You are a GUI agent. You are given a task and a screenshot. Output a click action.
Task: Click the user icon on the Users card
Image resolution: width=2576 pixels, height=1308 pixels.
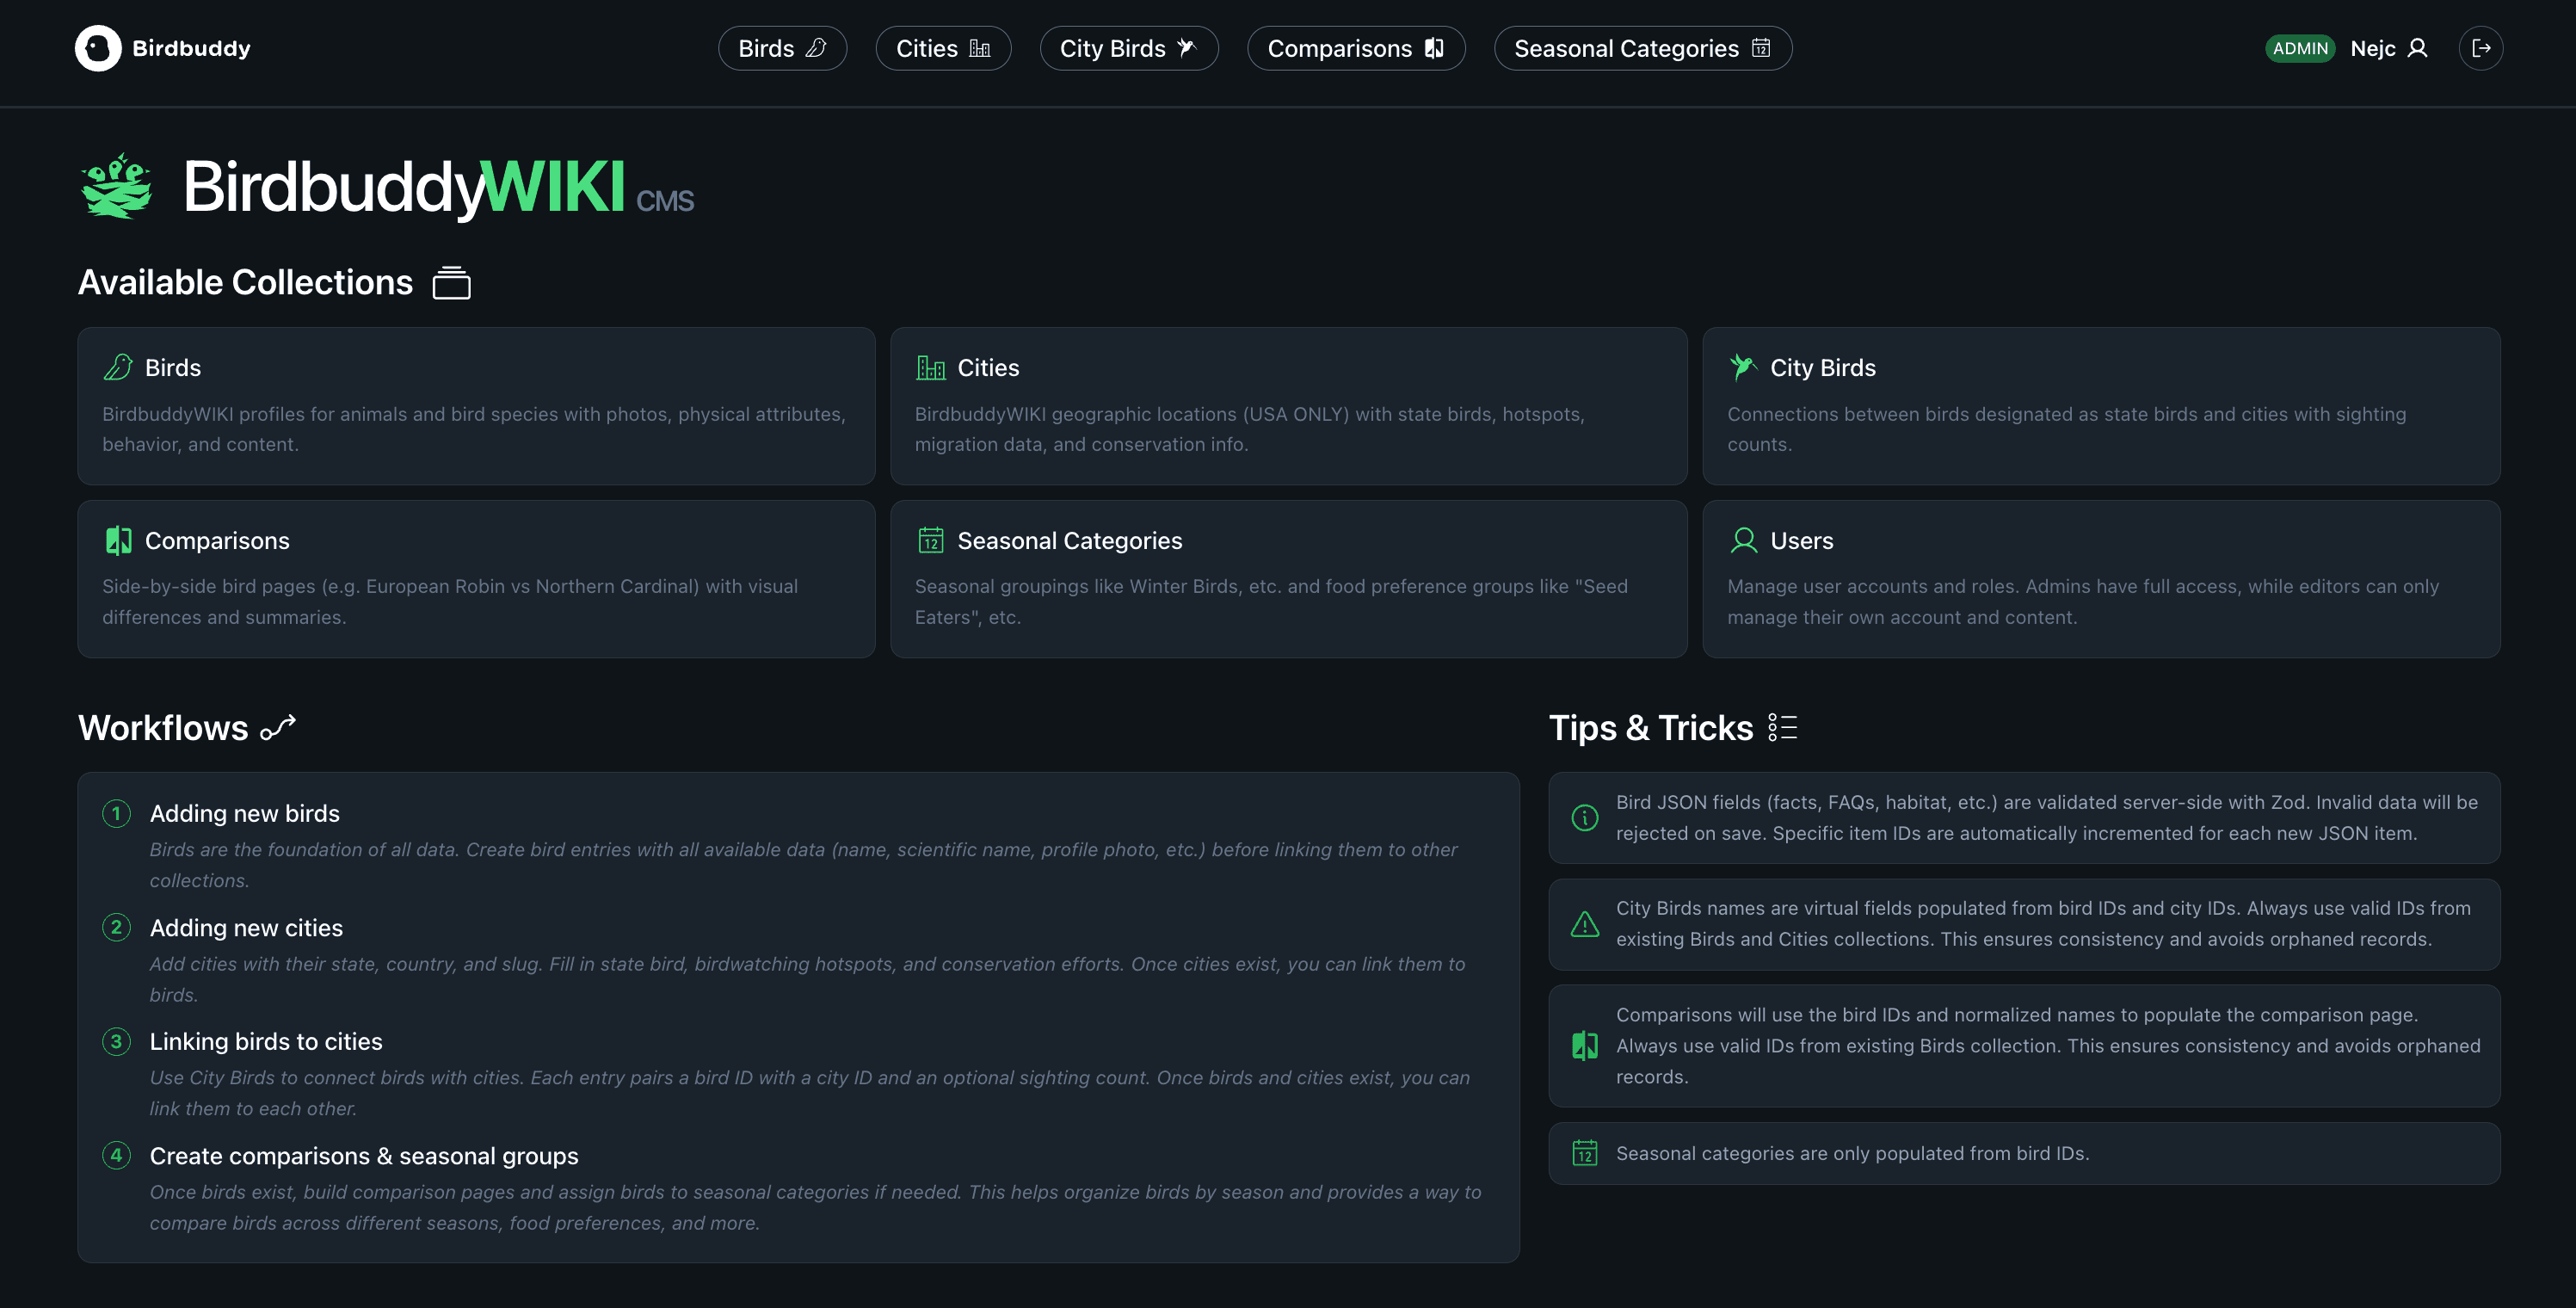[x=1743, y=540]
